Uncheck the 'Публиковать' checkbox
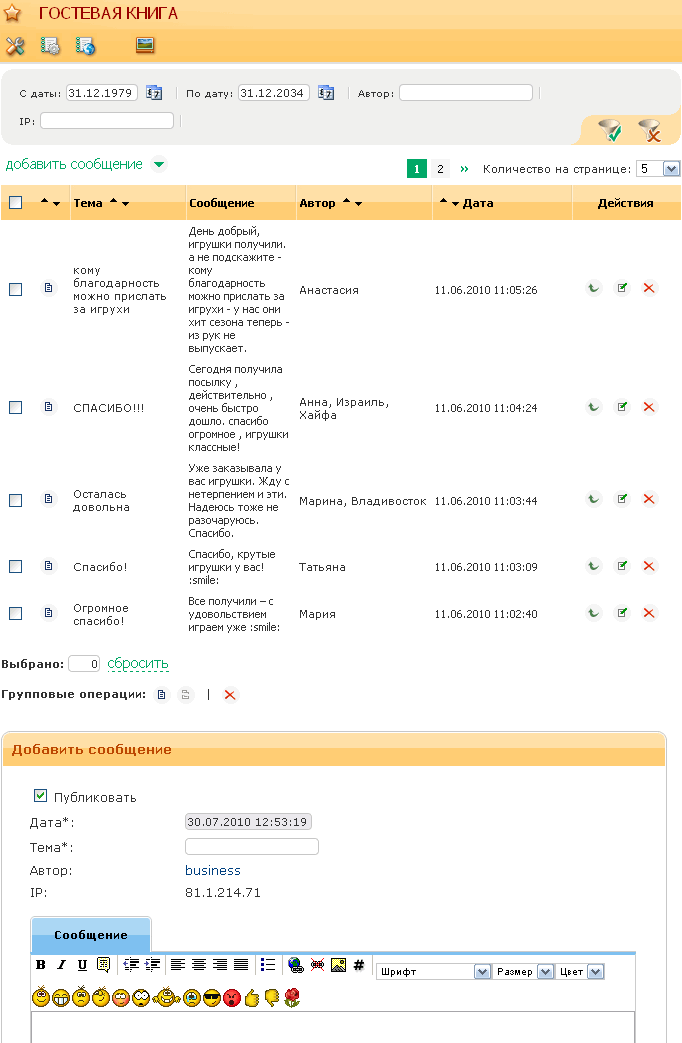Screen dimensions: 682x1043 click(x=41, y=796)
